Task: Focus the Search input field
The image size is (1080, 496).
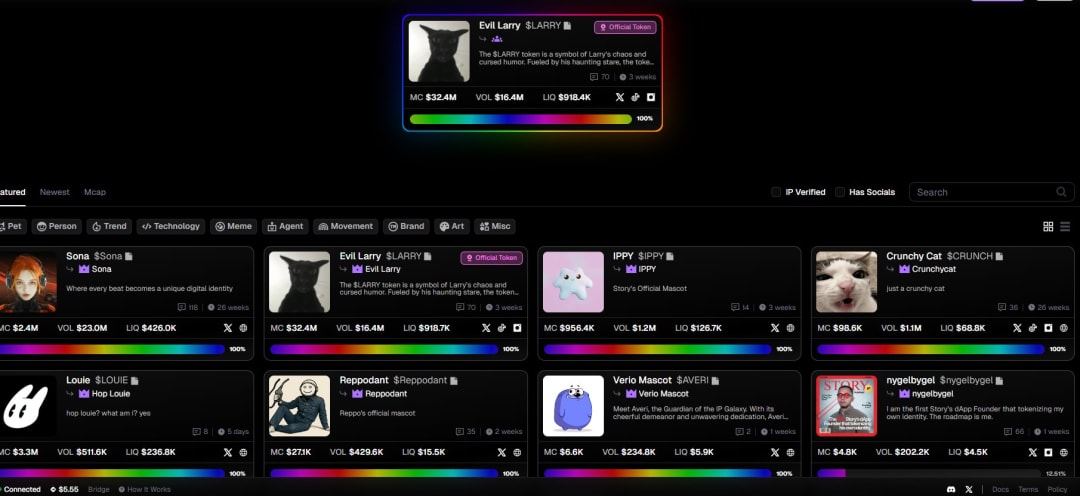Action: pos(992,192)
